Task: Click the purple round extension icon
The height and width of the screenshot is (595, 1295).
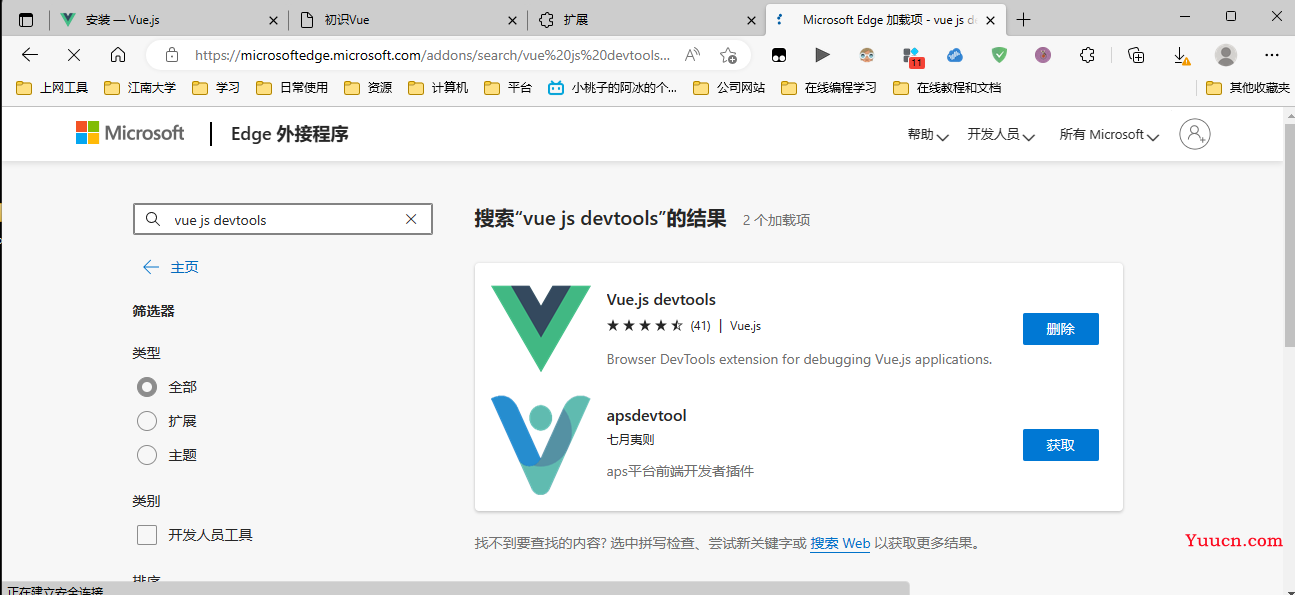Action: pos(1043,55)
